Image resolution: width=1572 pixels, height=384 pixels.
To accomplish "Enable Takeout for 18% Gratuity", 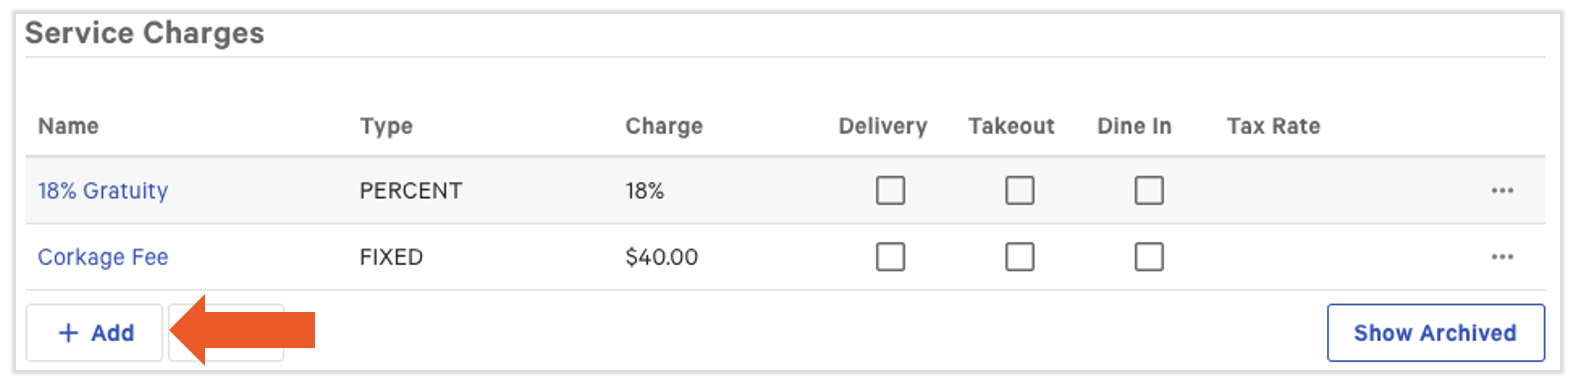I will [x=1019, y=190].
